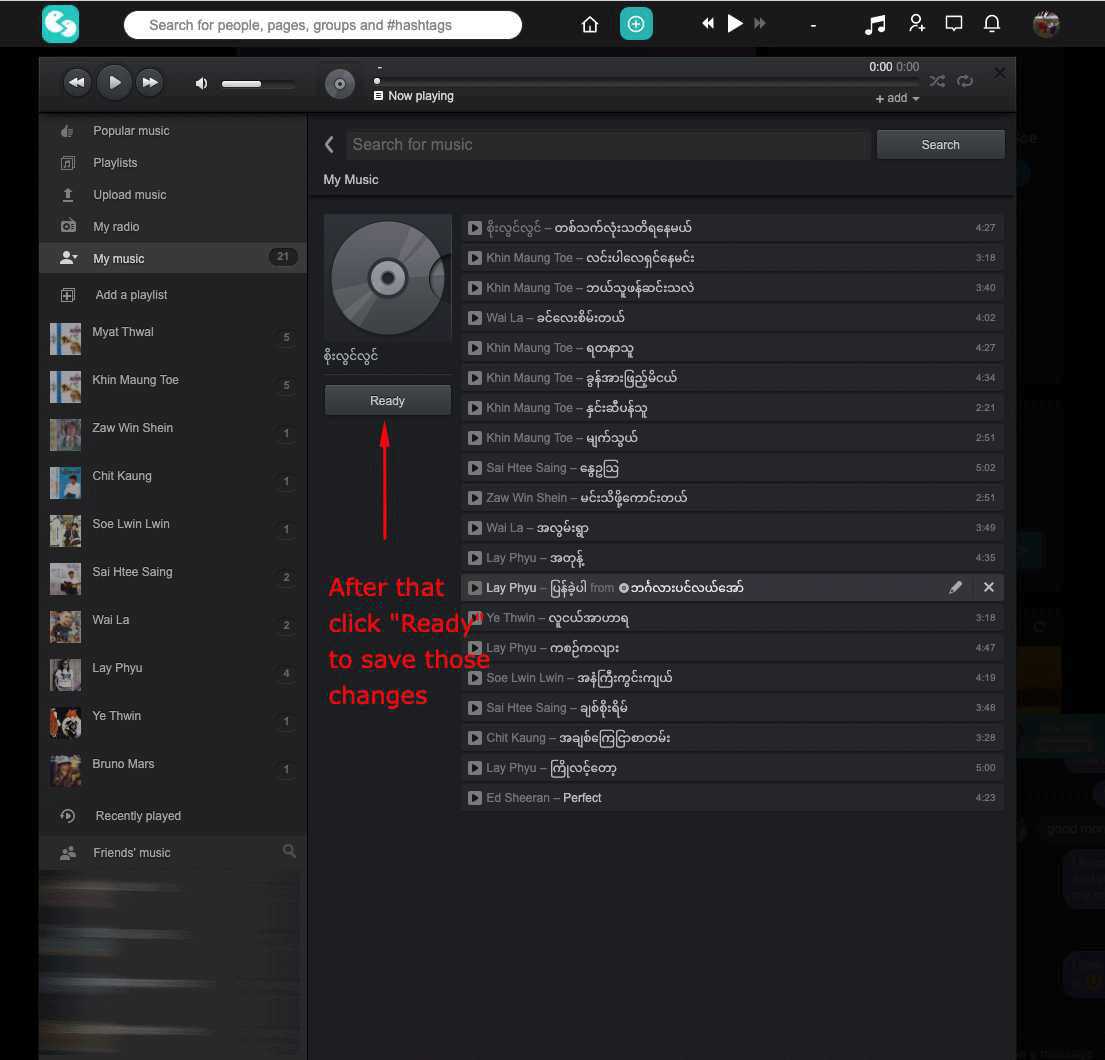Open the notifications bell
Screen dimensions: 1105x1060
pyautogui.click(x=992, y=24)
